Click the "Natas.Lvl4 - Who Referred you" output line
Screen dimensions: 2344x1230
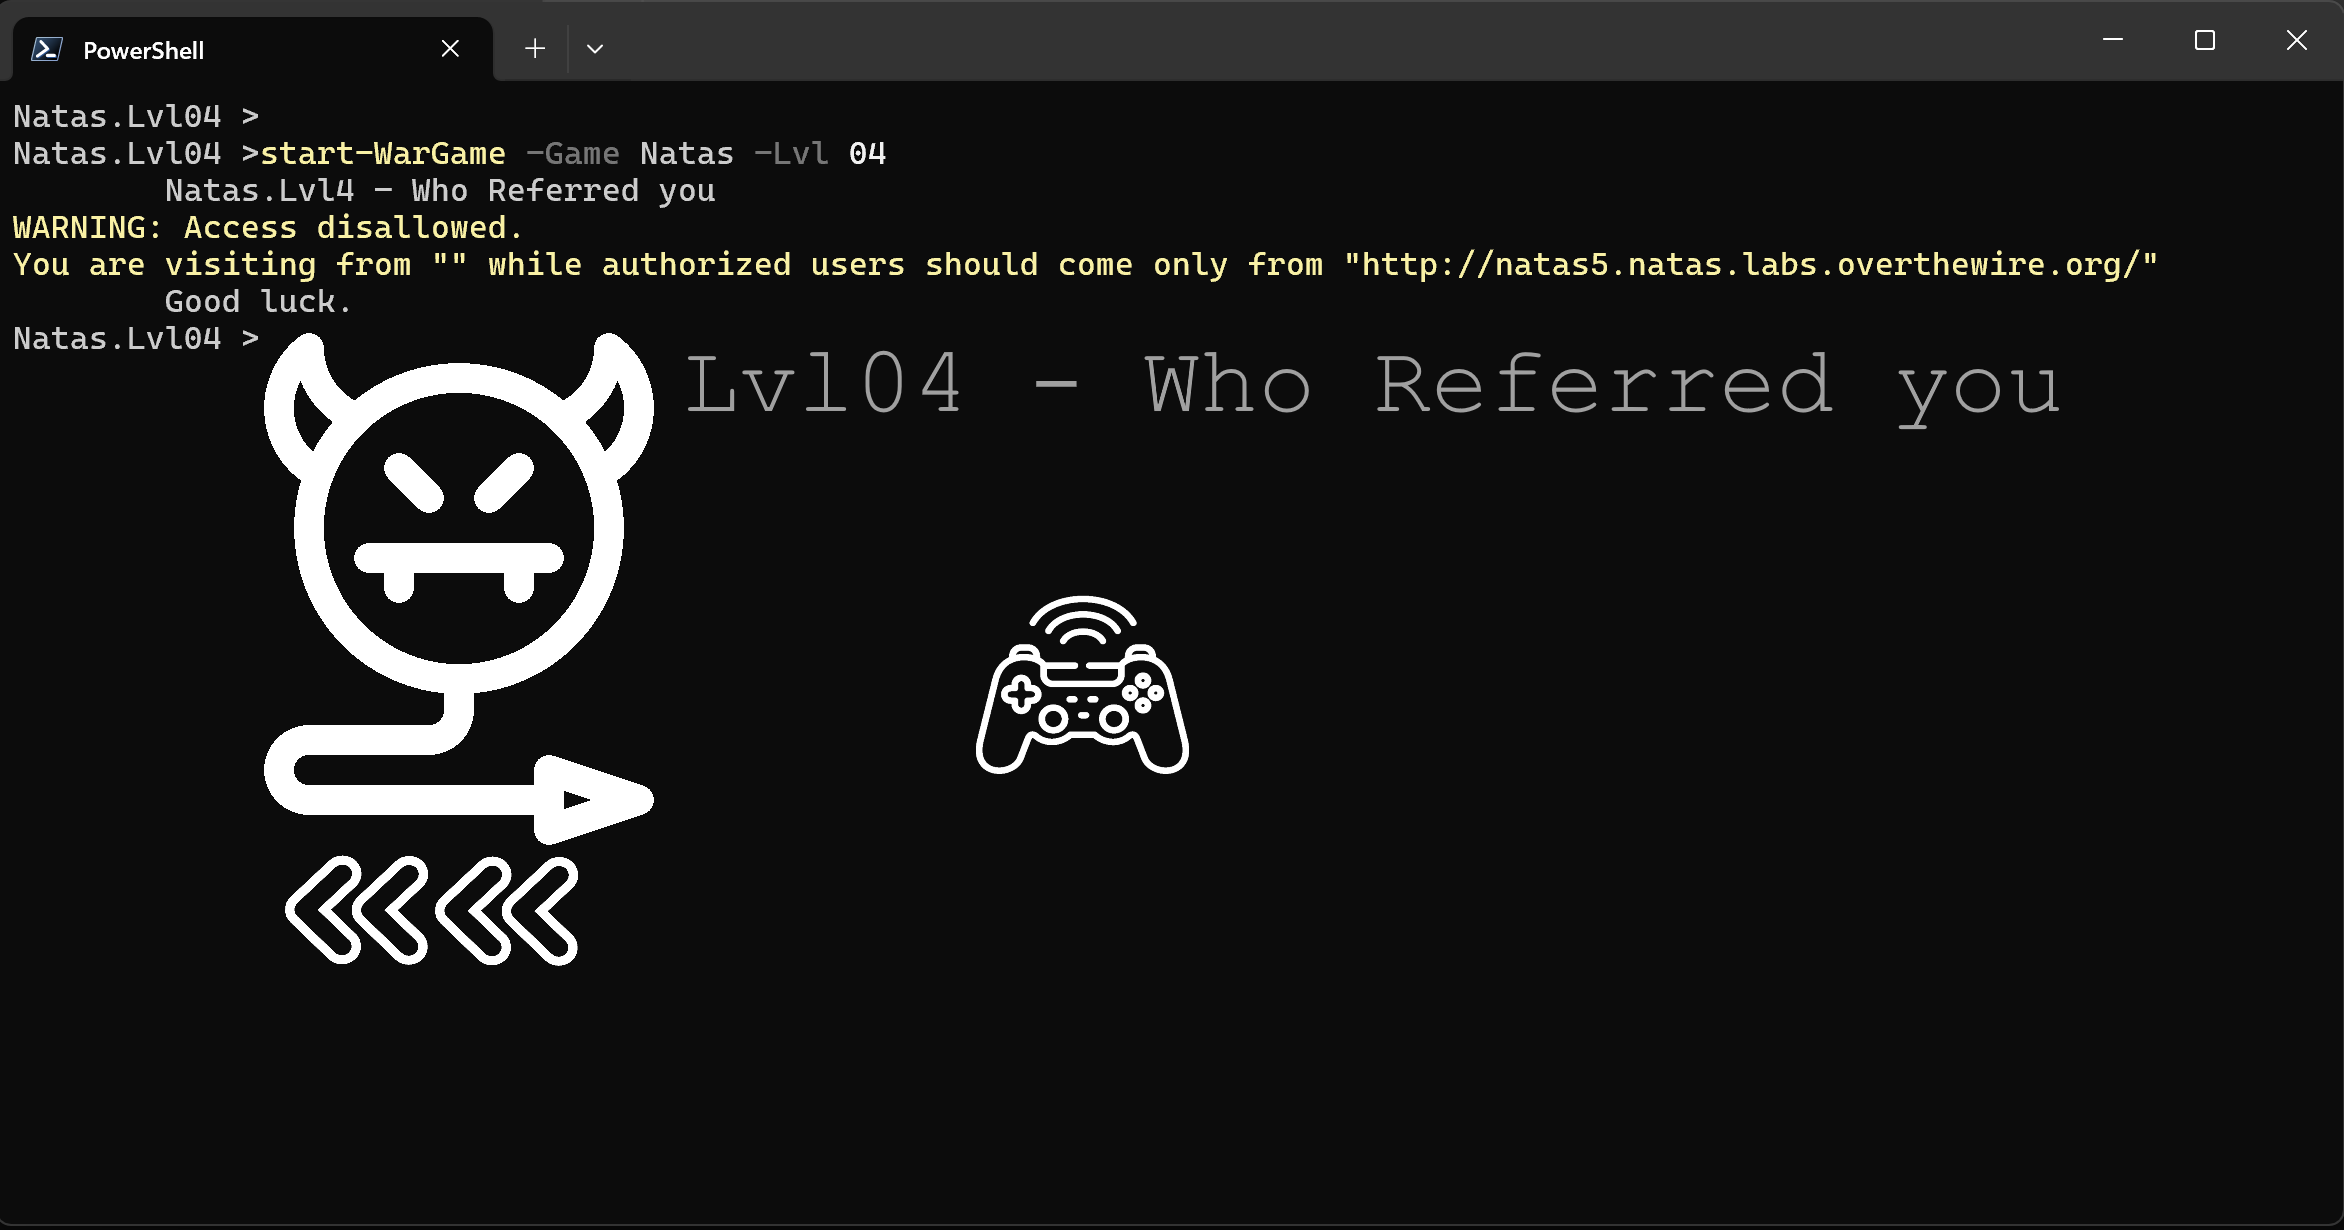440,190
